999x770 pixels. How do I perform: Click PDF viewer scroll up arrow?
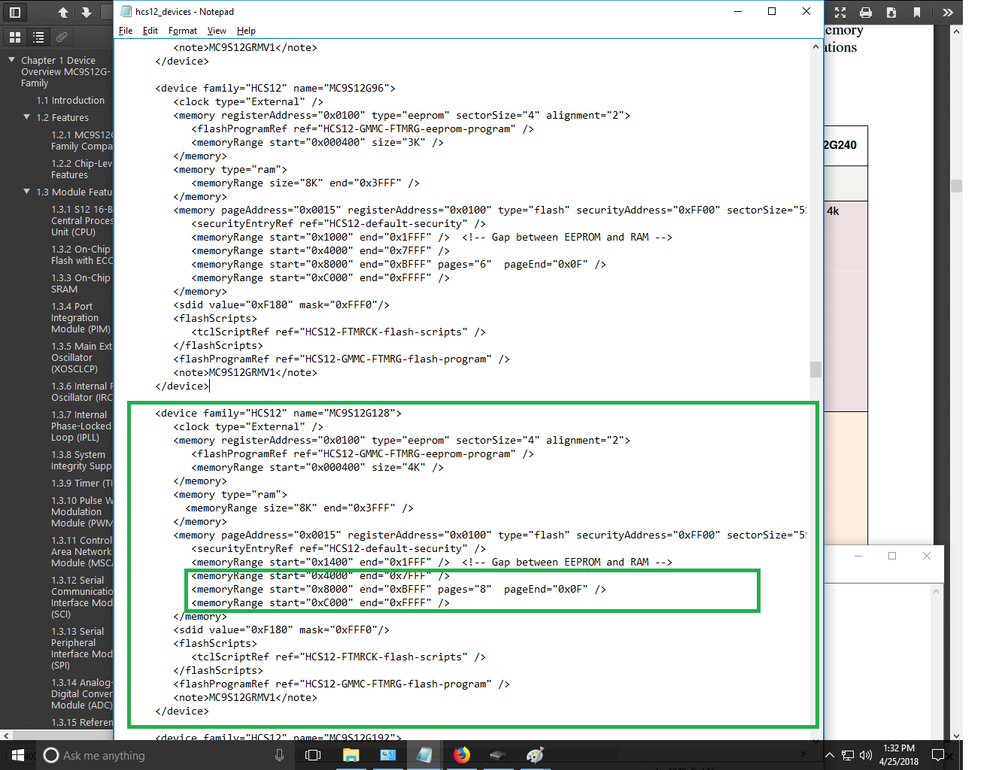point(956,31)
